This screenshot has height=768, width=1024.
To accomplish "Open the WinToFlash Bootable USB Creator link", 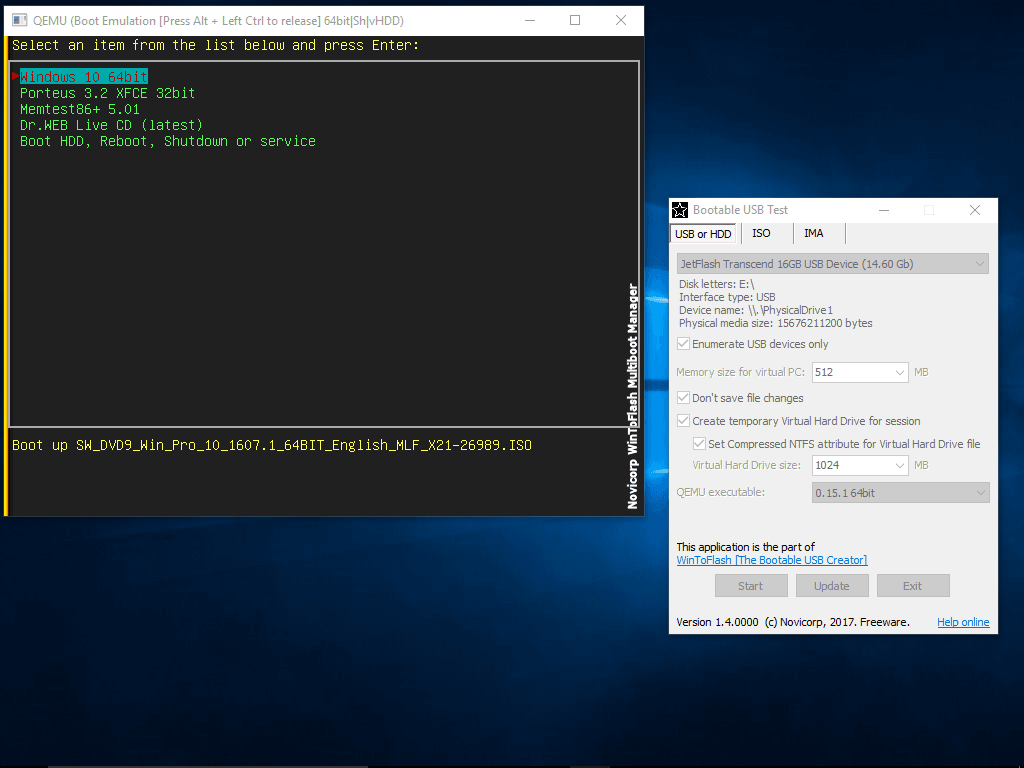I will [x=772, y=560].
